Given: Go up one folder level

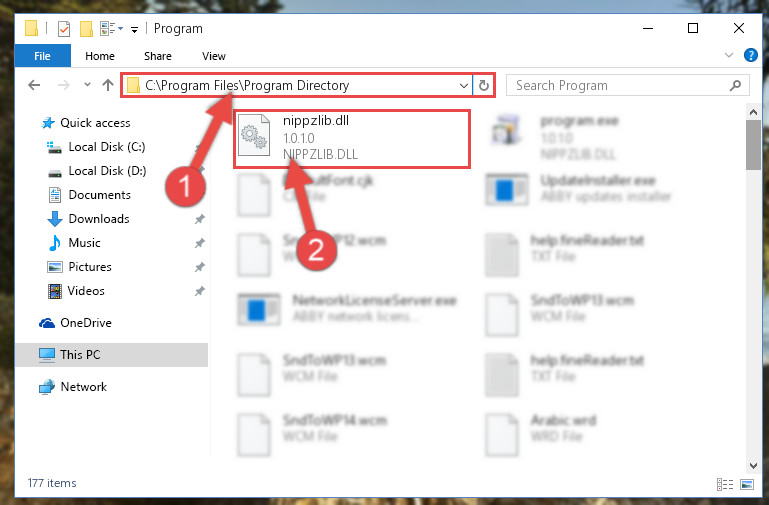Looking at the screenshot, I should 107,85.
